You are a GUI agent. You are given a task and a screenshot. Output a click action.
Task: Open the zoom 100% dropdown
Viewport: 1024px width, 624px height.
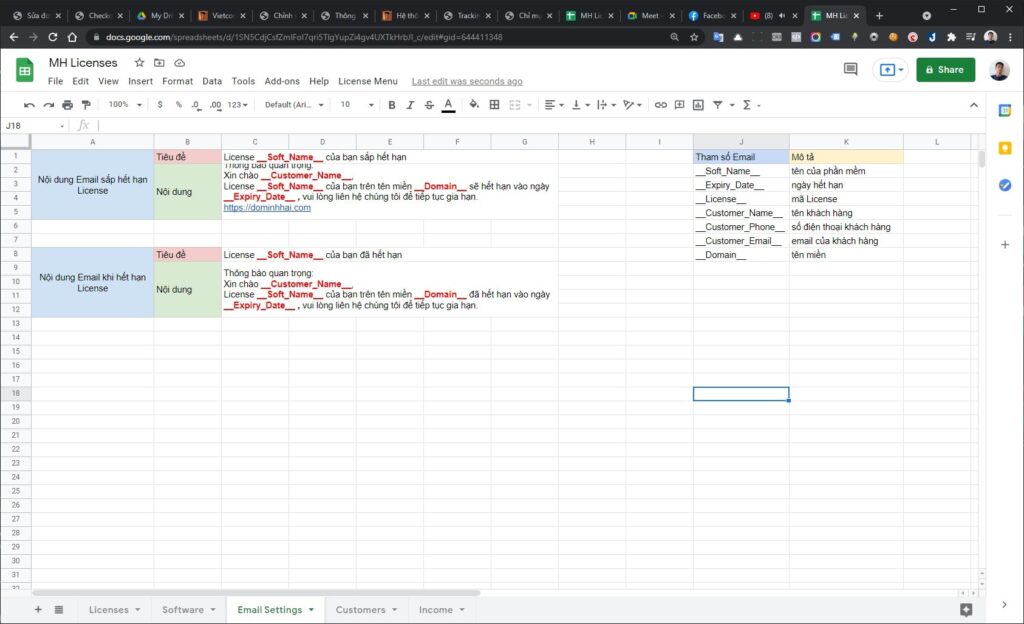point(124,105)
